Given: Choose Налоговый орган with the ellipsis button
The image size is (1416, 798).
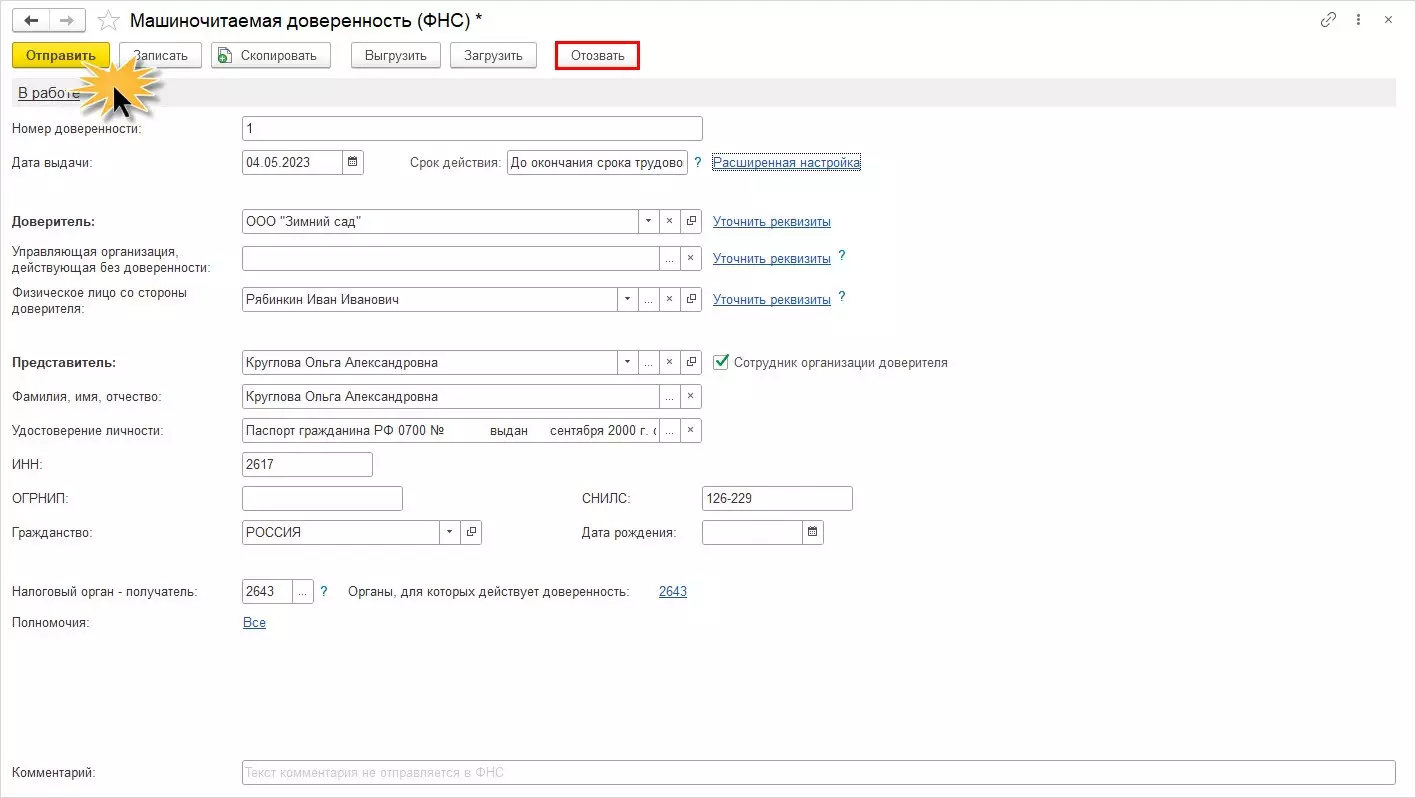Looking at the screenshot, I should pos(303,591).
